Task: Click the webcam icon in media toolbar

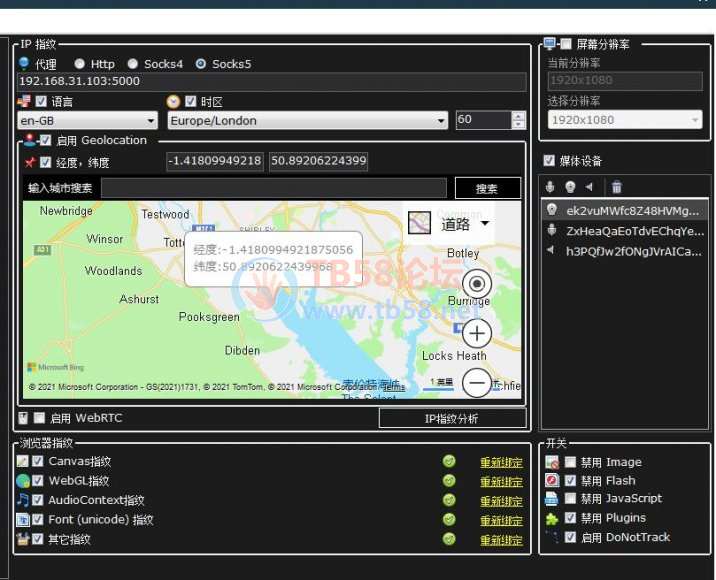Action: click(570, 187)
